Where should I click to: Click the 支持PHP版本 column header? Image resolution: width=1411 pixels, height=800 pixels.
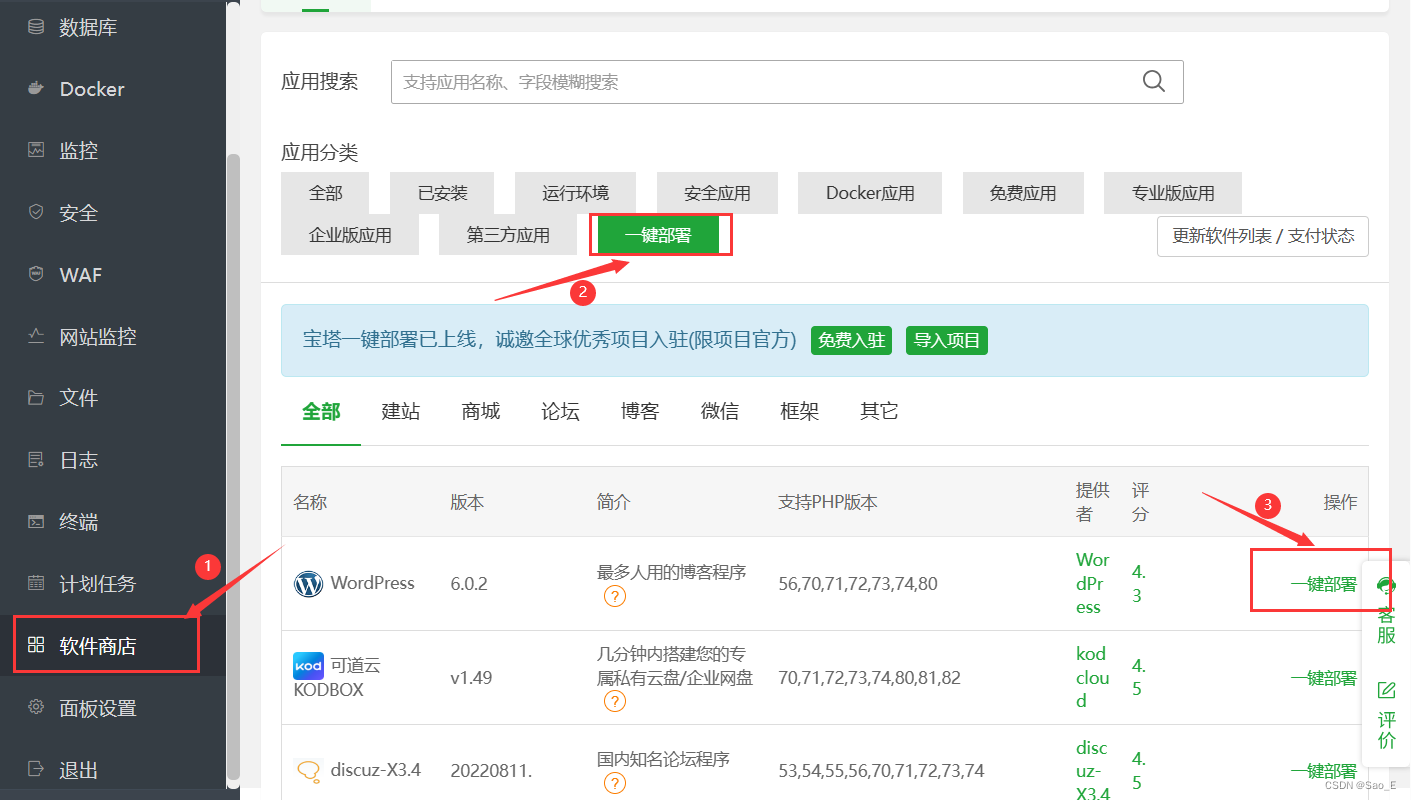(x=828, y=502)
